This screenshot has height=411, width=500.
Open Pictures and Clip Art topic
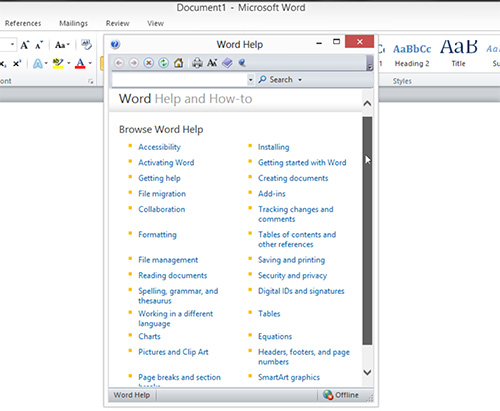click(173, 352)
